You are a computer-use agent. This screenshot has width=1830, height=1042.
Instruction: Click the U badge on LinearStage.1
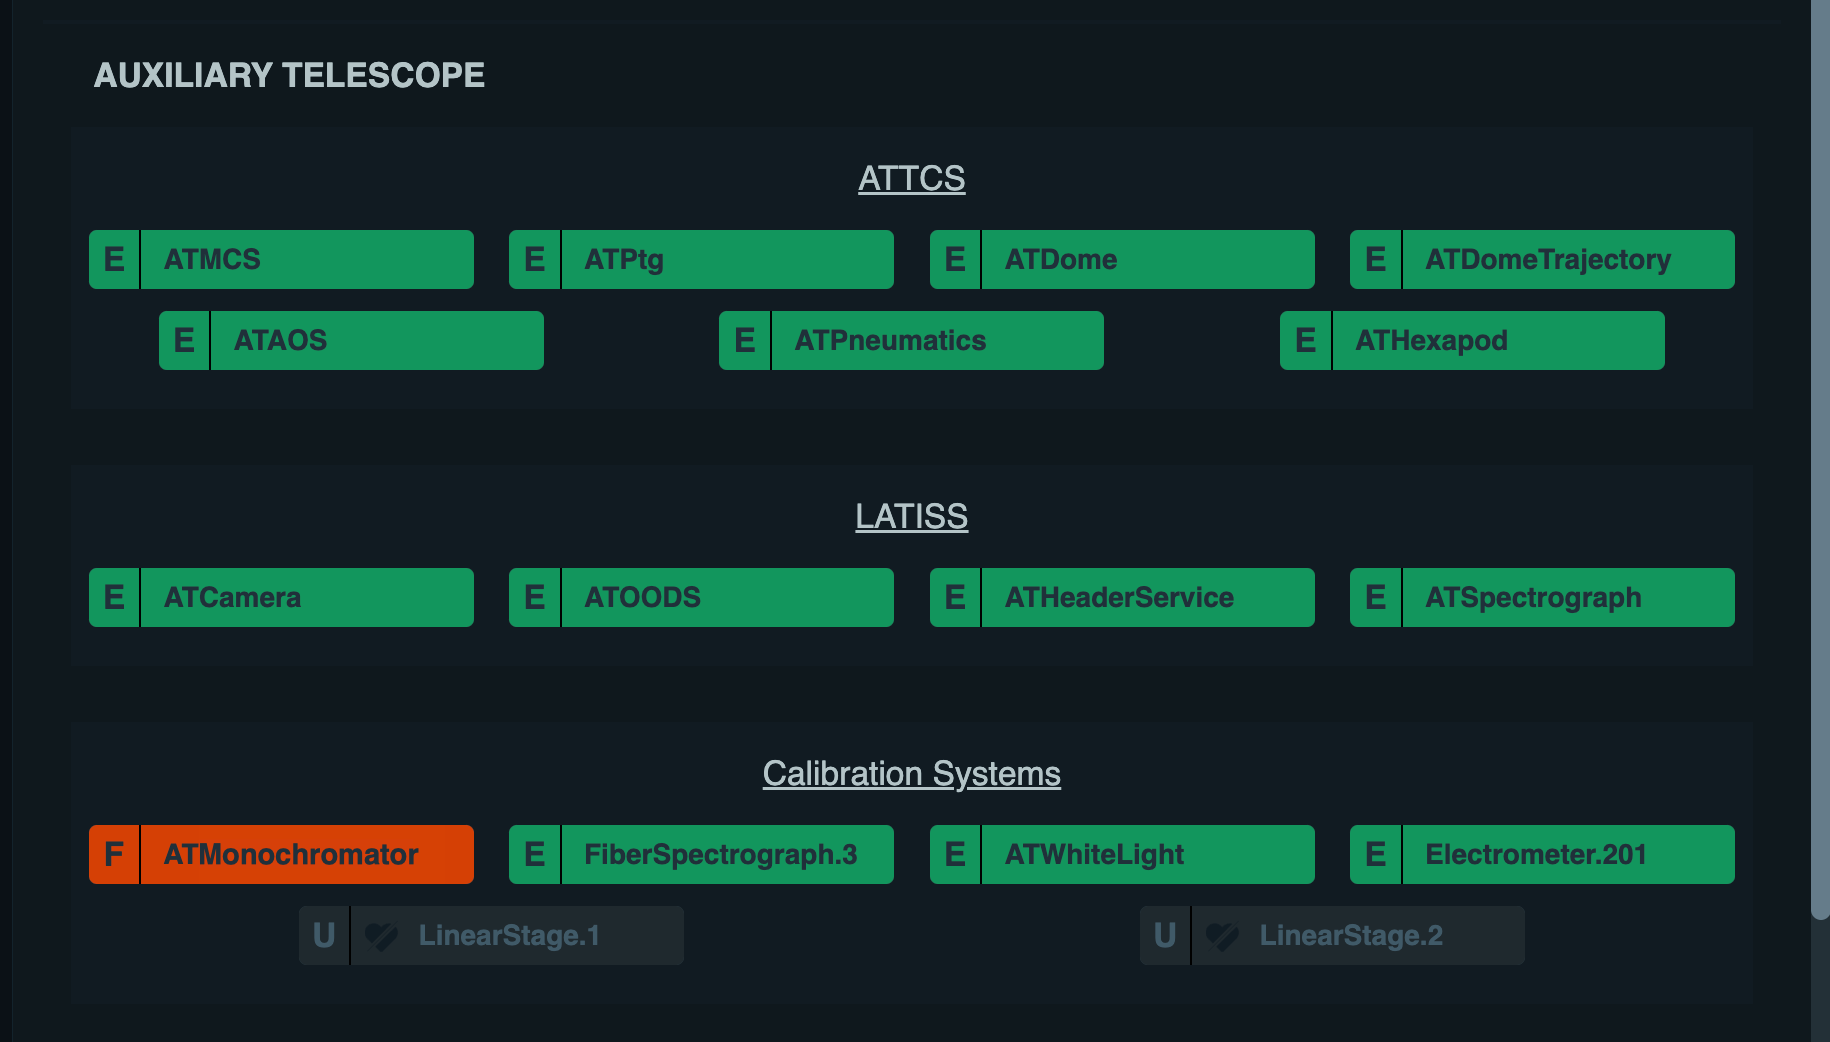[323, 936]
